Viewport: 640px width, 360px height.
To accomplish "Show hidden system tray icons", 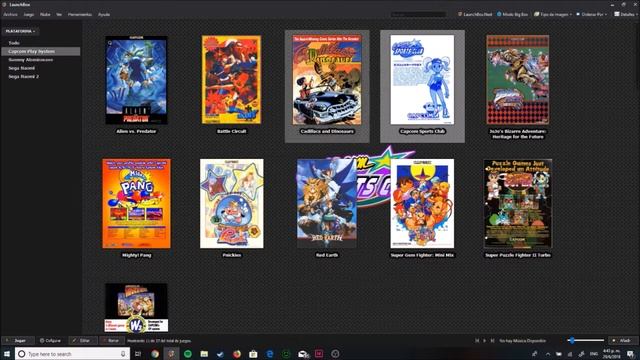I will click(547, 354).
